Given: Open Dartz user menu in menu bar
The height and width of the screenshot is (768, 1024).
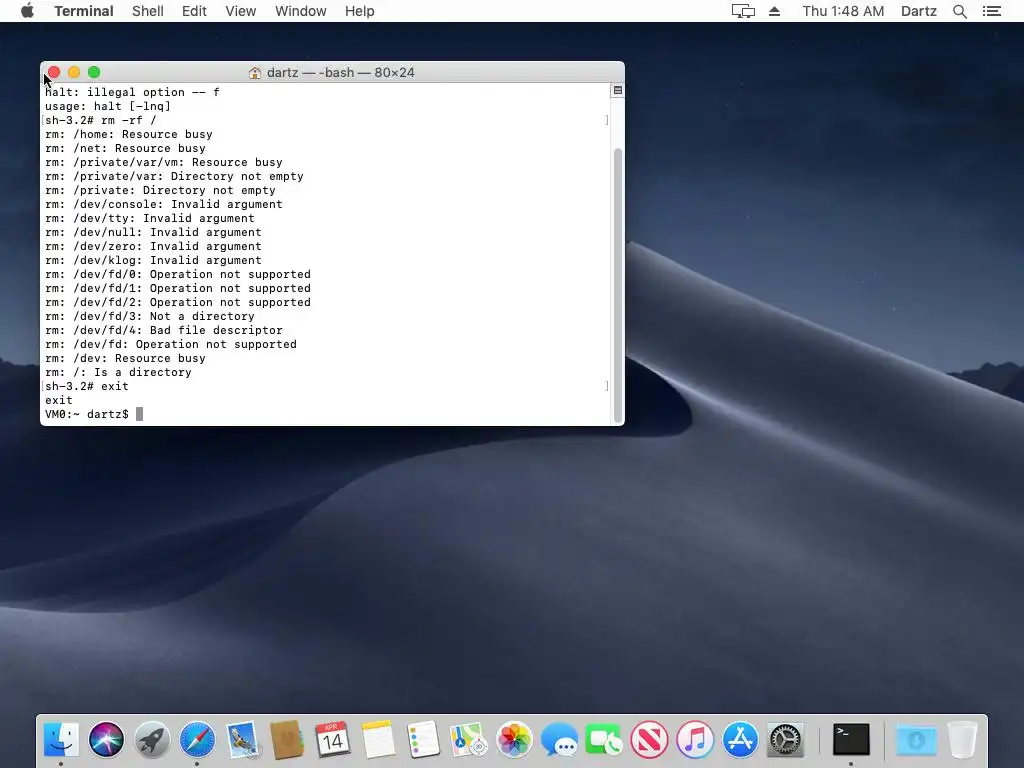Looking at the screenshot, I should tap(918, 11).
